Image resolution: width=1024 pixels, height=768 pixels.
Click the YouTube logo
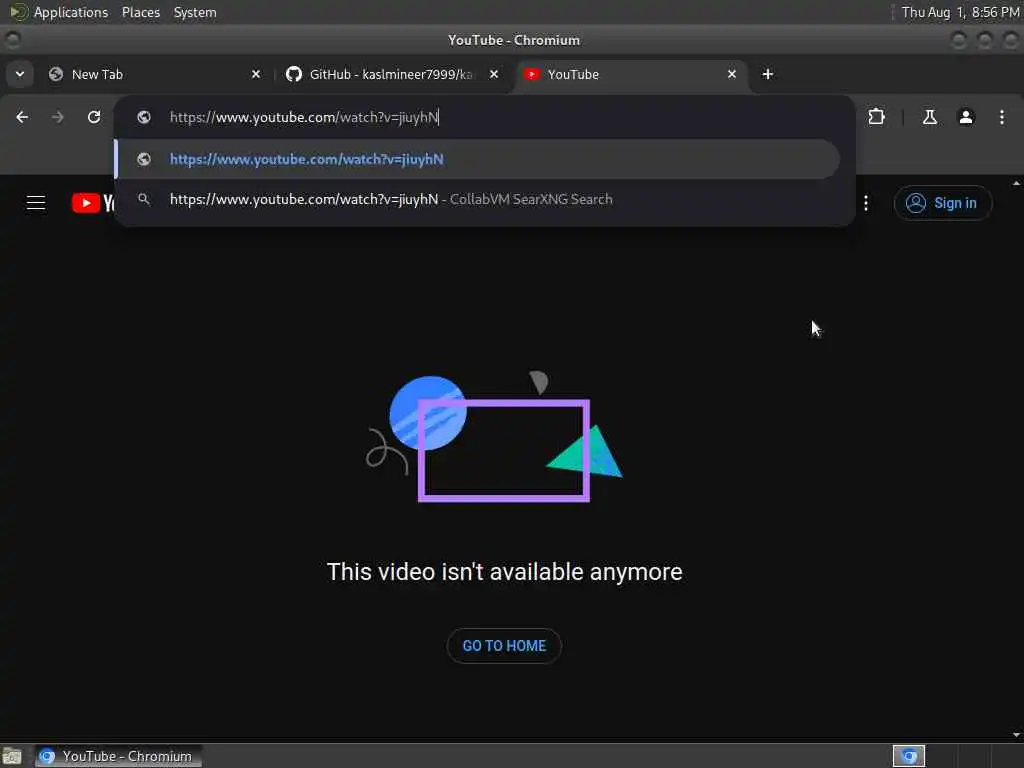(x=93, y=203)
